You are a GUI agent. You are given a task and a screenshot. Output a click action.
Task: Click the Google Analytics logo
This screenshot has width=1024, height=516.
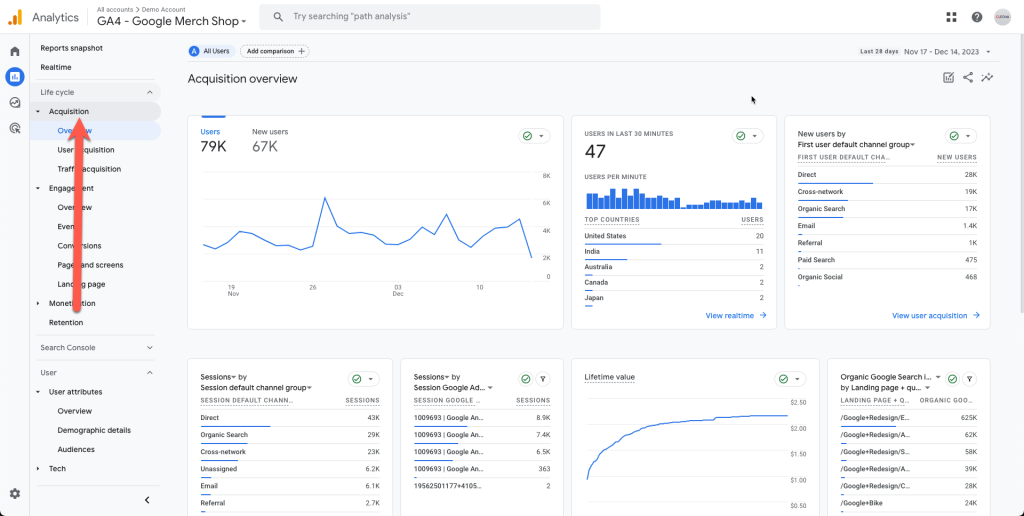tap(15, 17)
